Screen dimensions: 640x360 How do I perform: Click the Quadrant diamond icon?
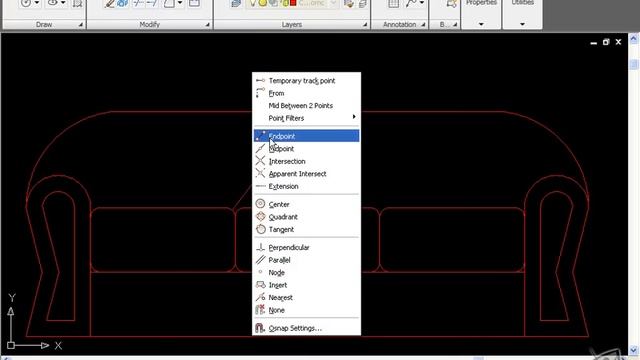(260, 216)
